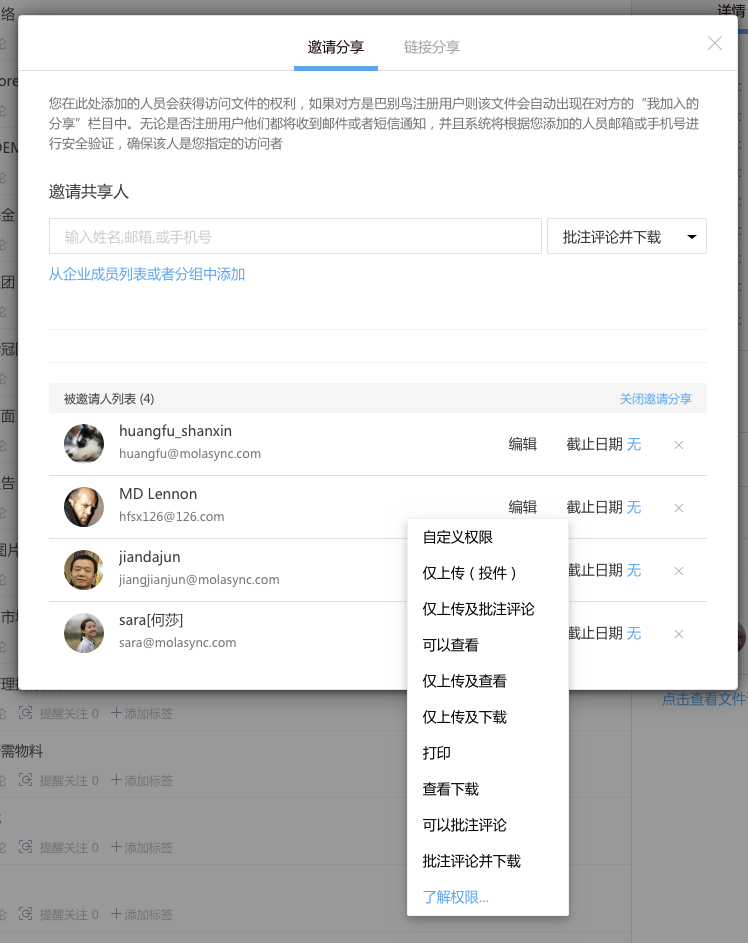Click huangfu_shanxin's husky avatar
Screen dimensions: 748x943
tap(84, 443)
